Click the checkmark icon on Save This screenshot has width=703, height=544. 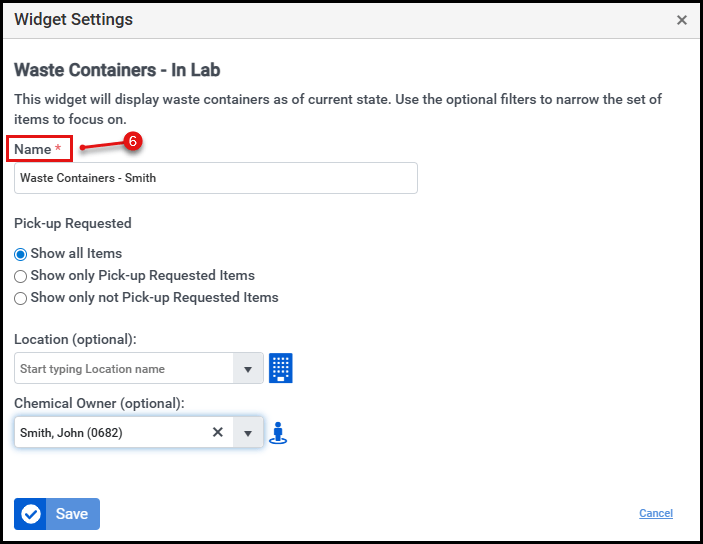pyautogui.click(x=31, y=514)
